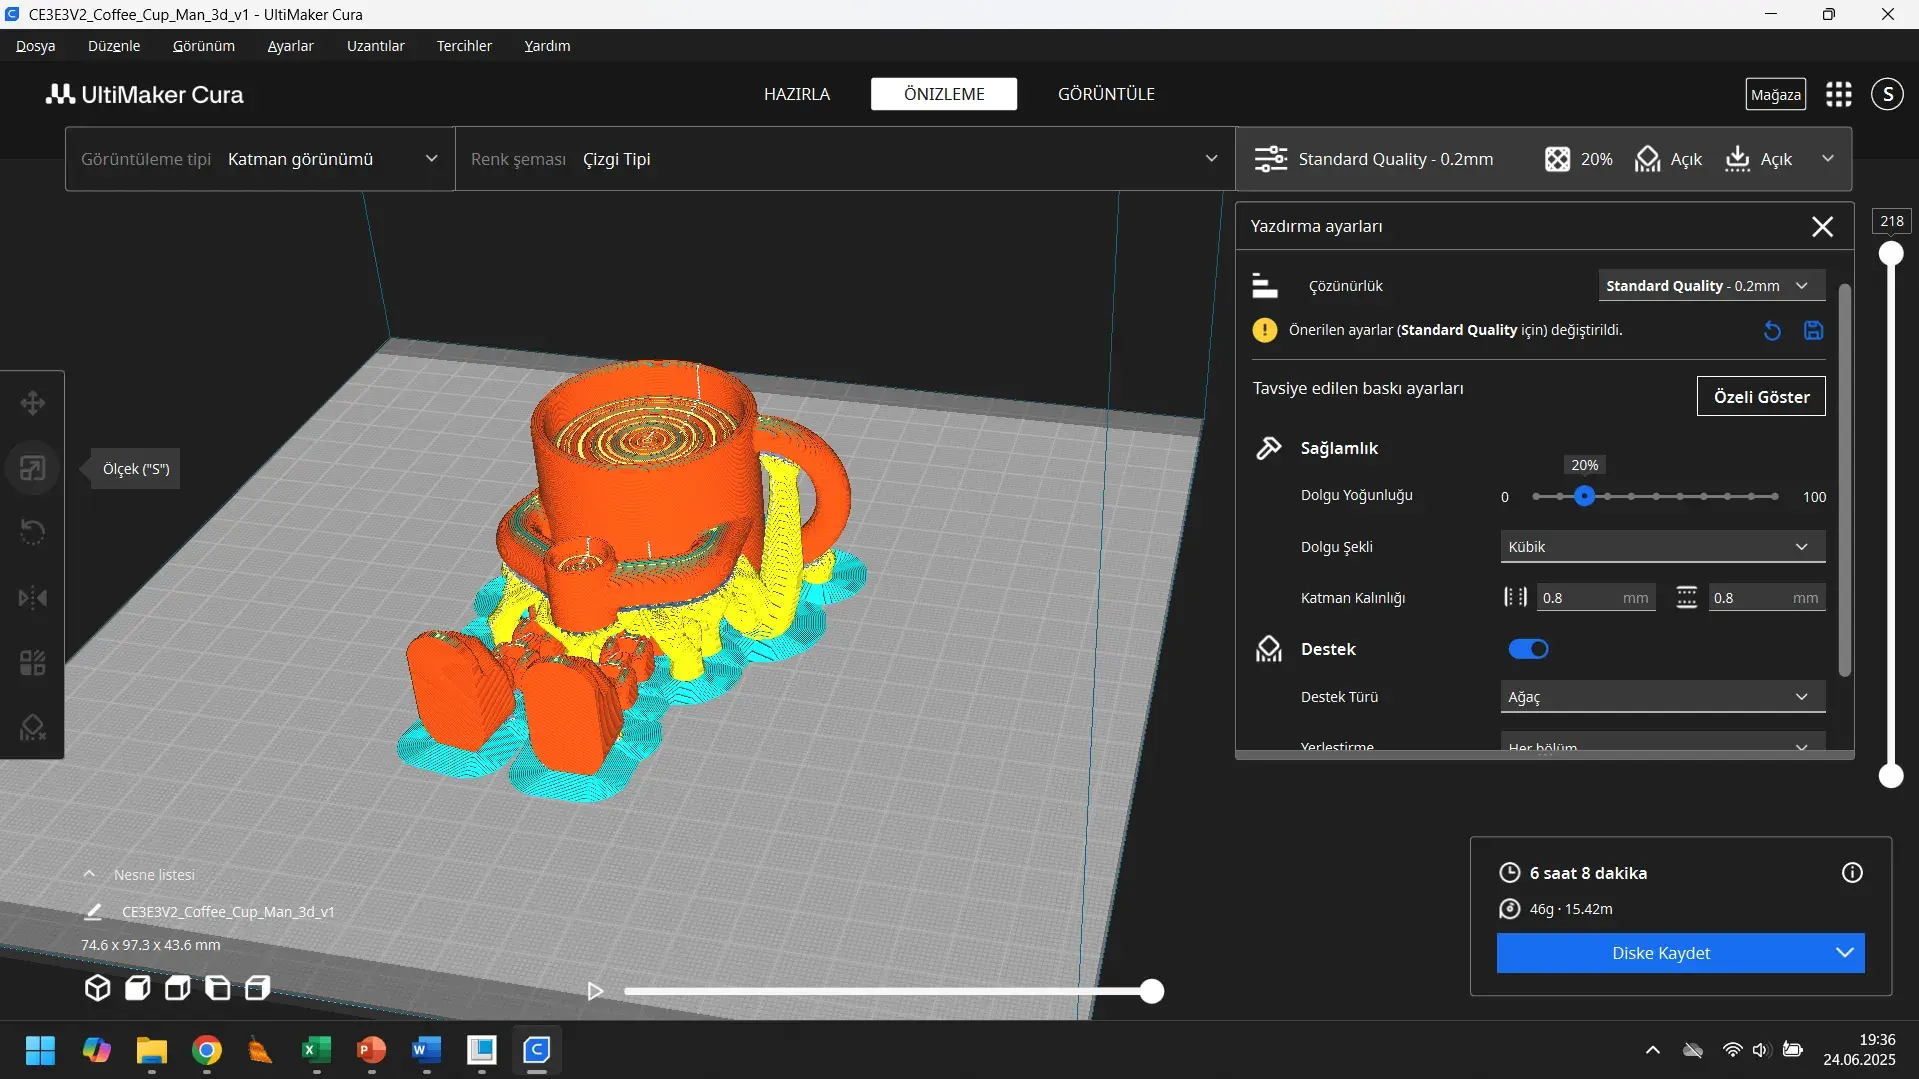The height and width of the screenshot is (1079, 1919).
Task: Open the Dolgu Şekli Kübik dropdown
Action: (1660, 546)
